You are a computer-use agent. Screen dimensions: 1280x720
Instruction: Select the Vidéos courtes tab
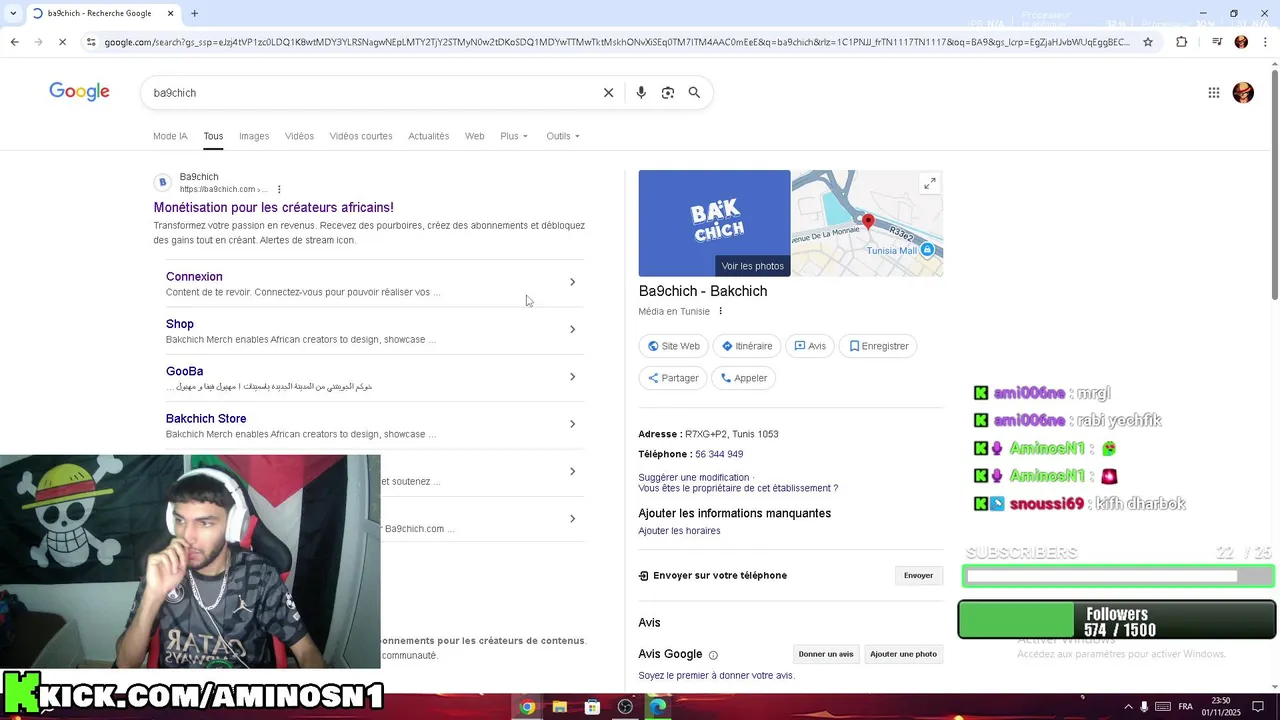click(x=361, y=136)
